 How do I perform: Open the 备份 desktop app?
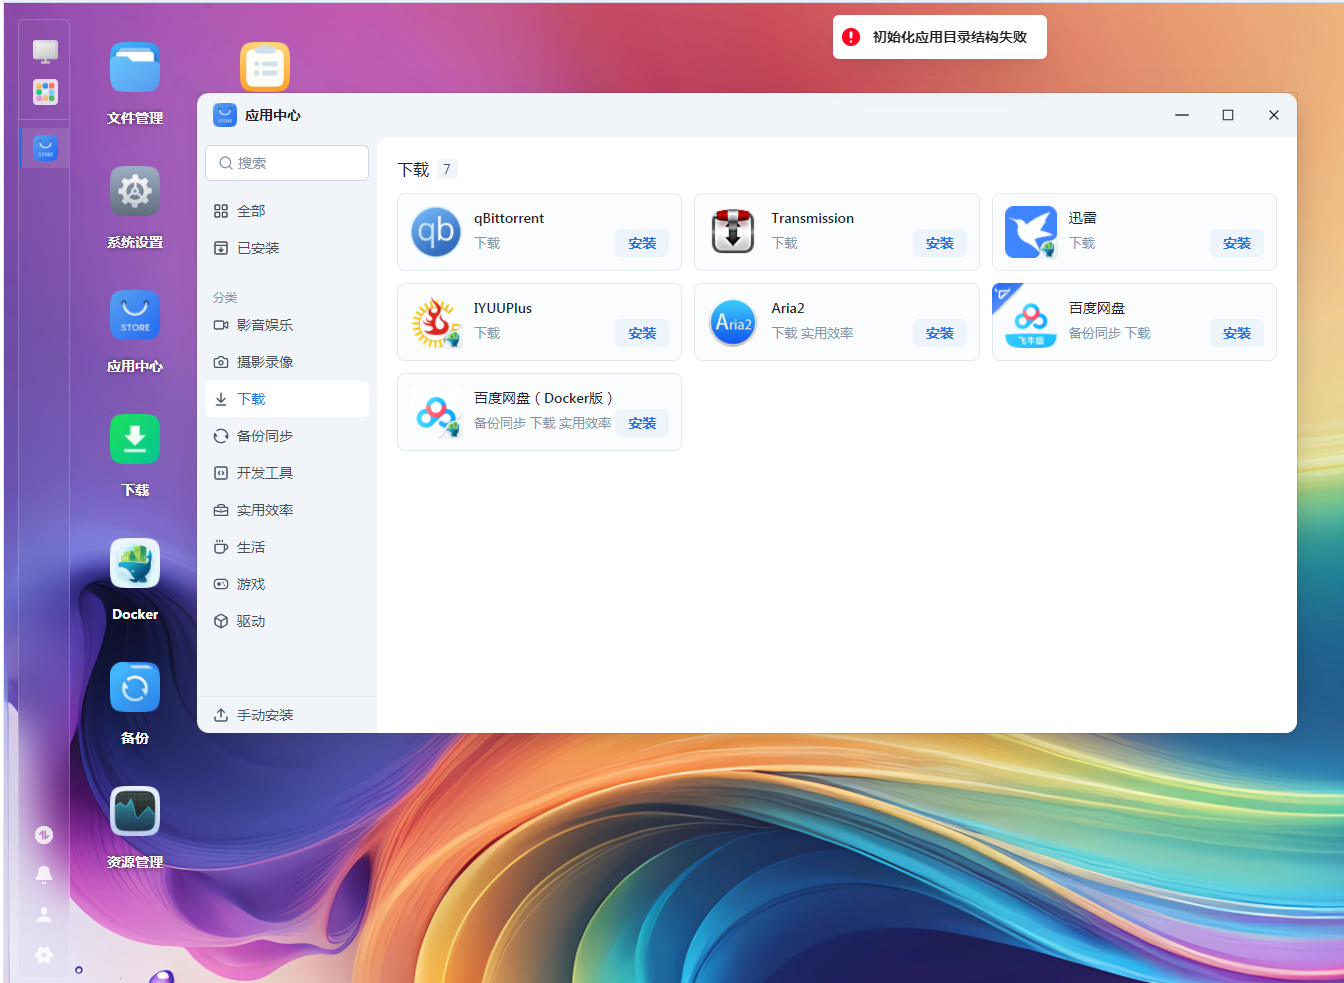135,687
